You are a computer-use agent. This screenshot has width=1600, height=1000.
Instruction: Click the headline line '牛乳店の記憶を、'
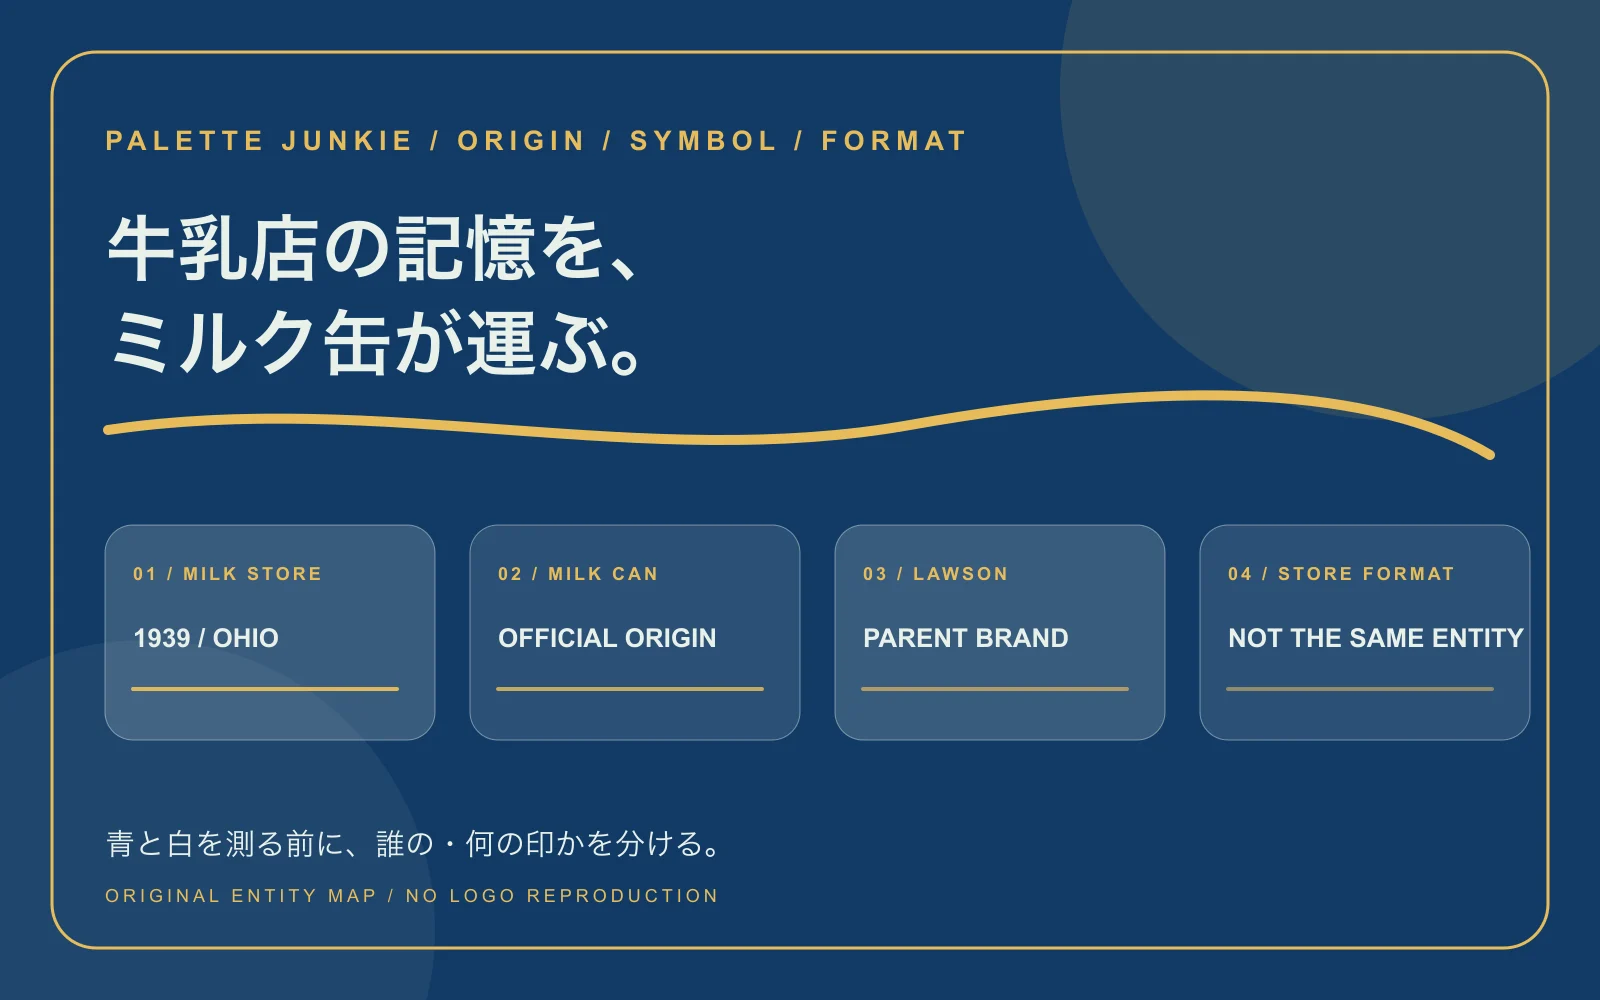point(372,248)
